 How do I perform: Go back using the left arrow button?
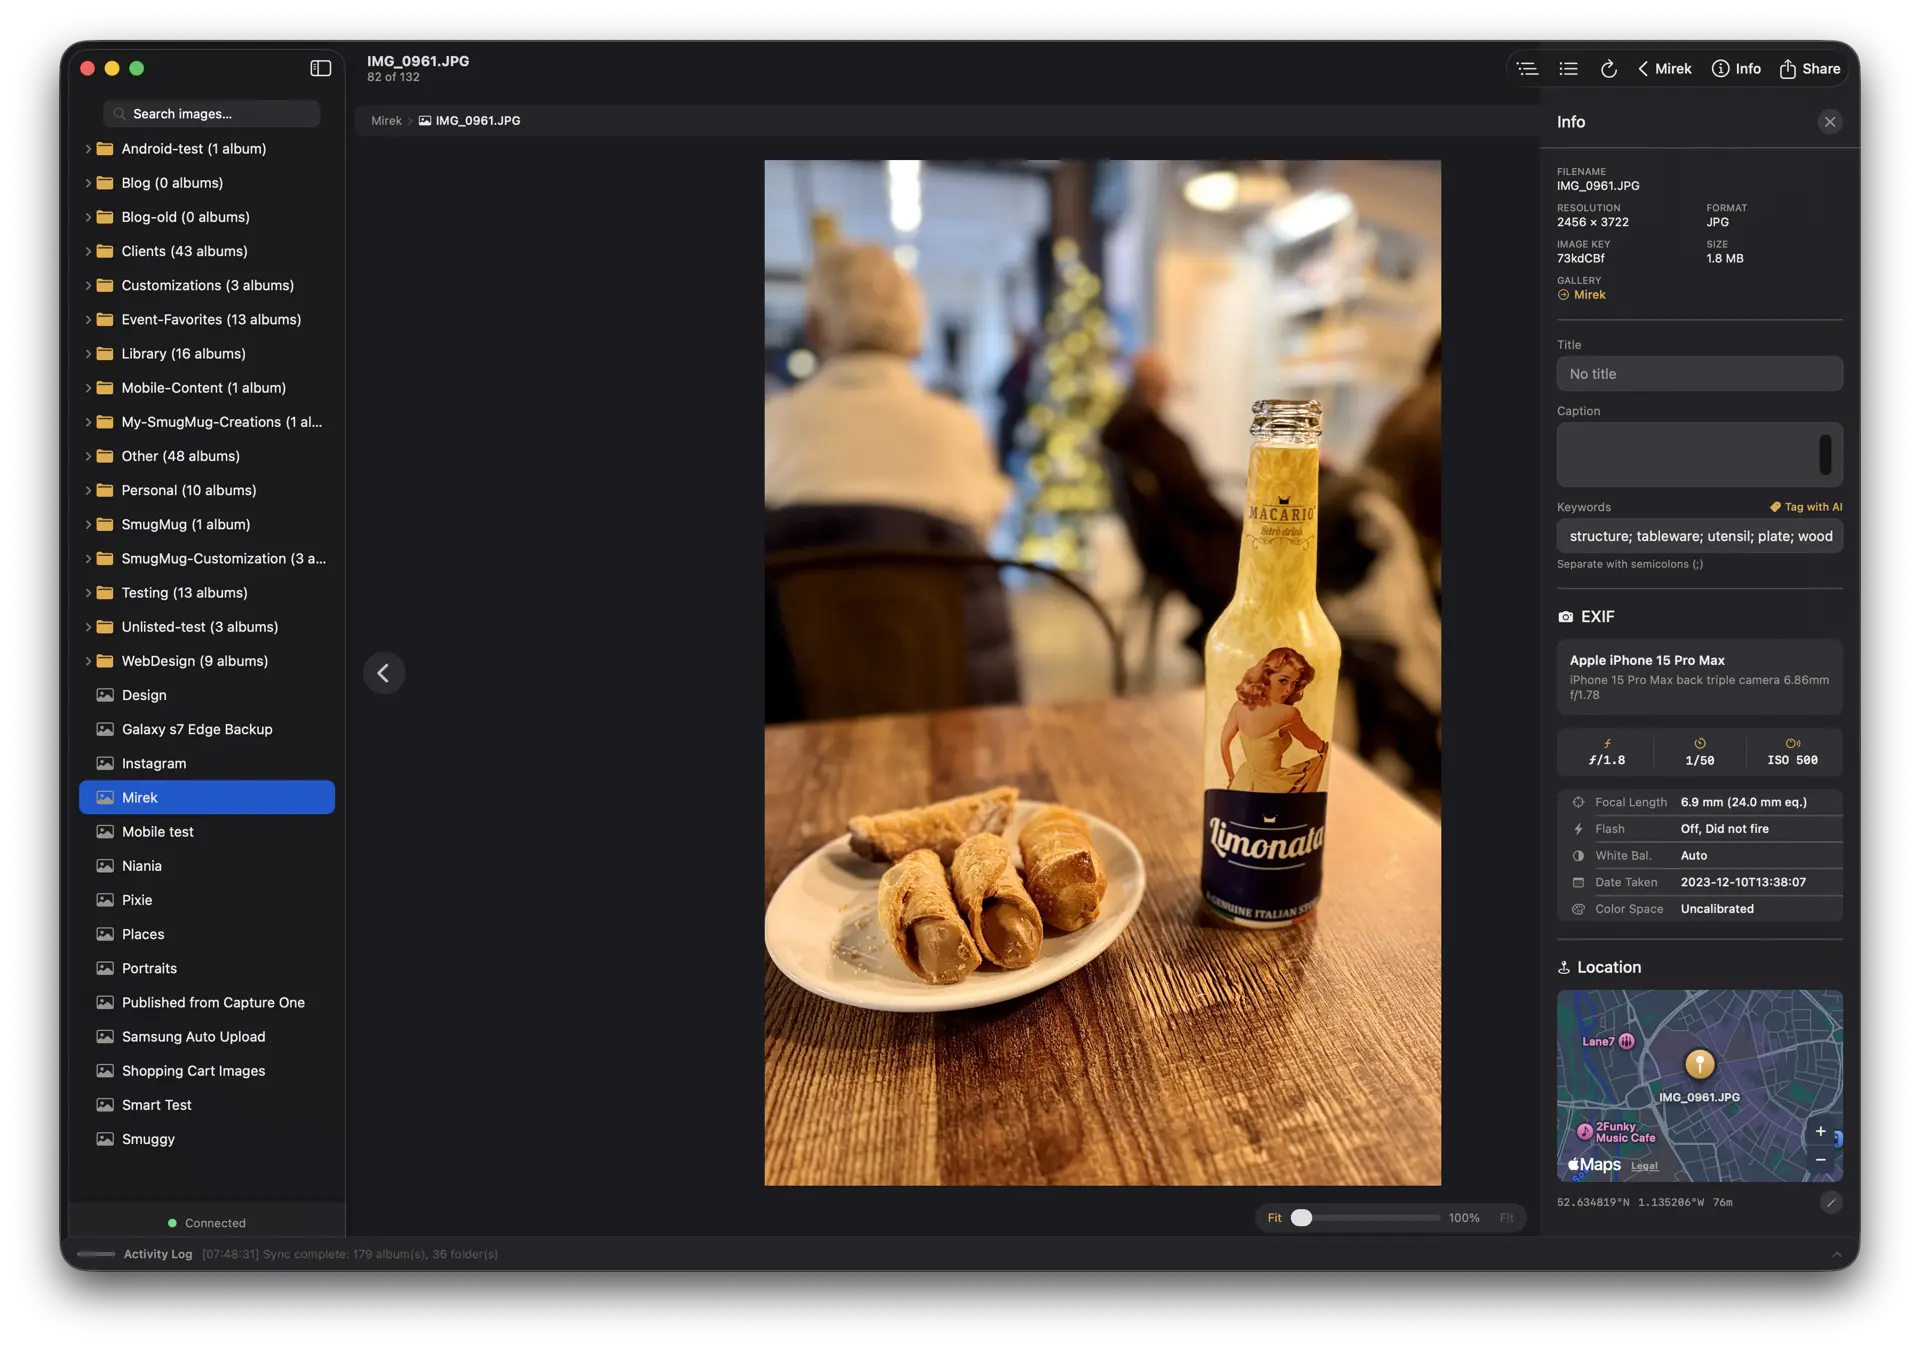(x=384, y=672)
